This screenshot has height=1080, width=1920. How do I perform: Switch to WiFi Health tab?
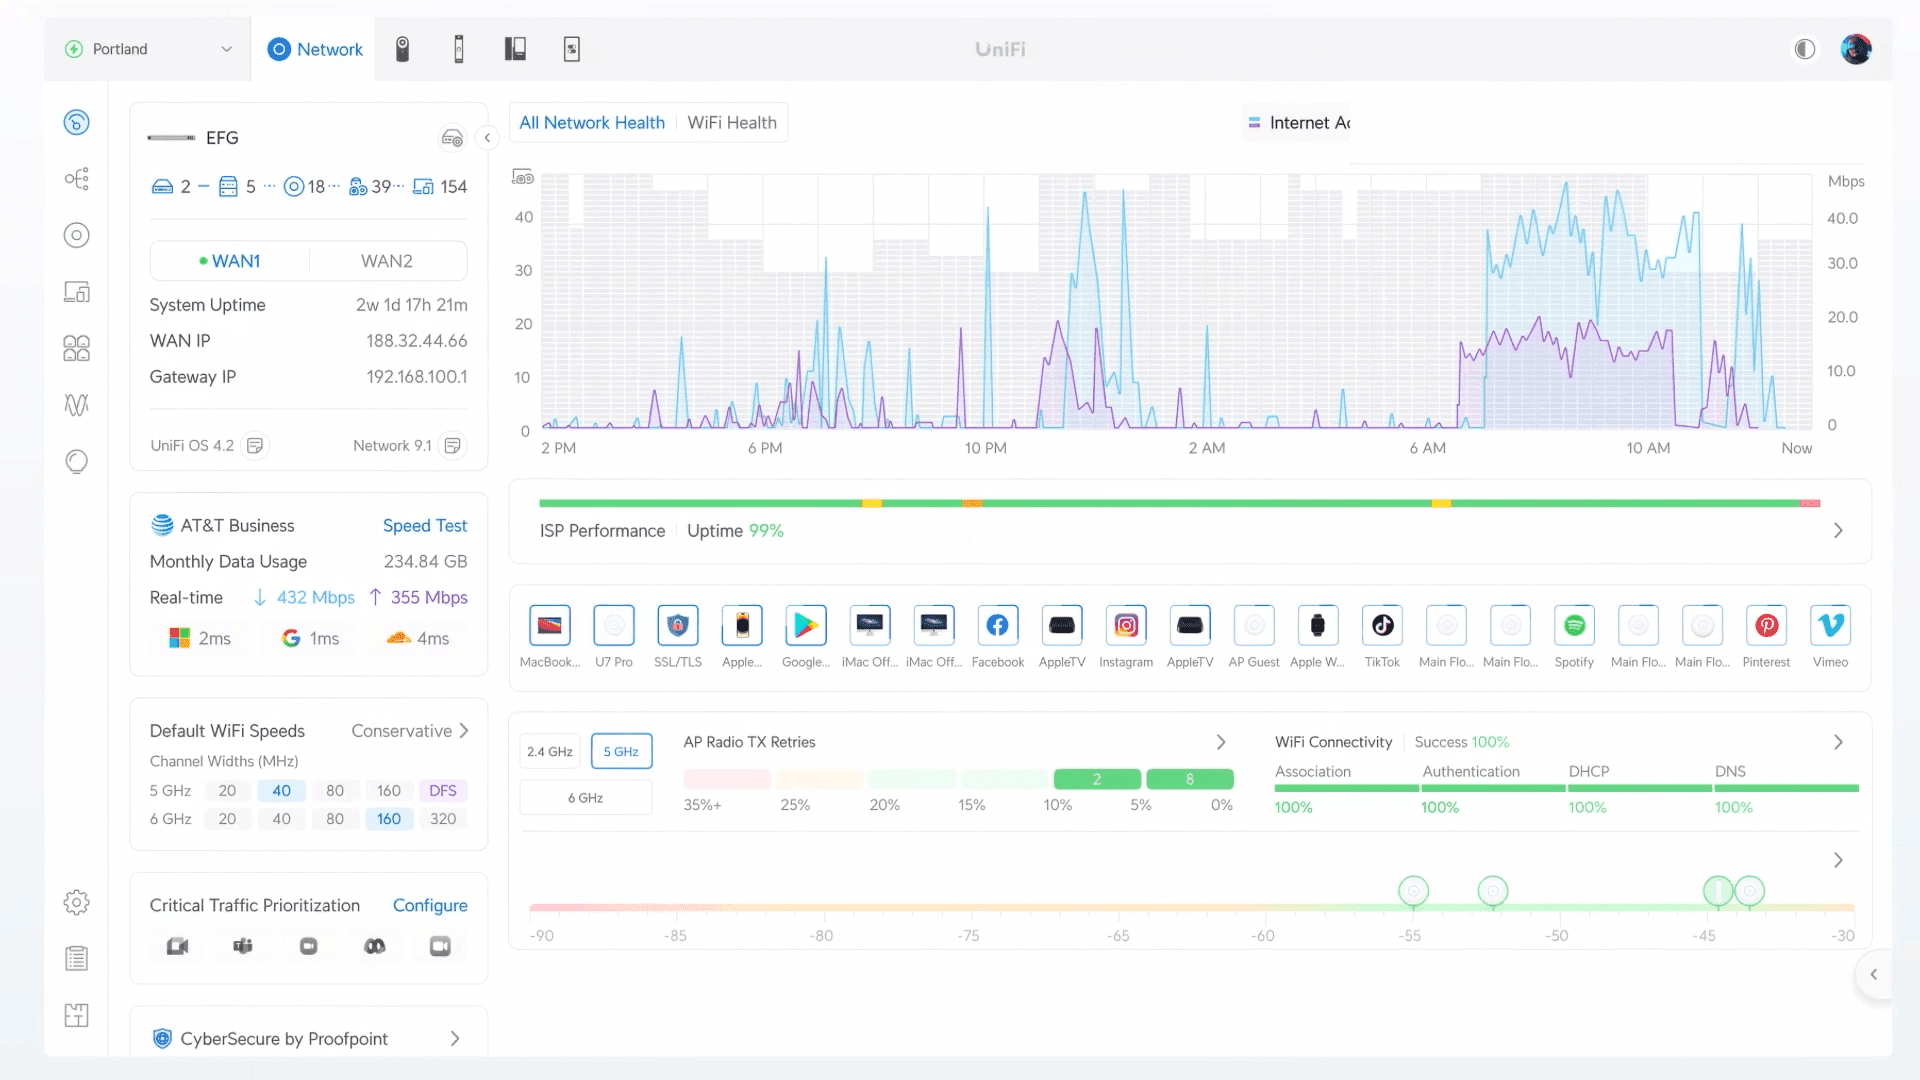732,123
